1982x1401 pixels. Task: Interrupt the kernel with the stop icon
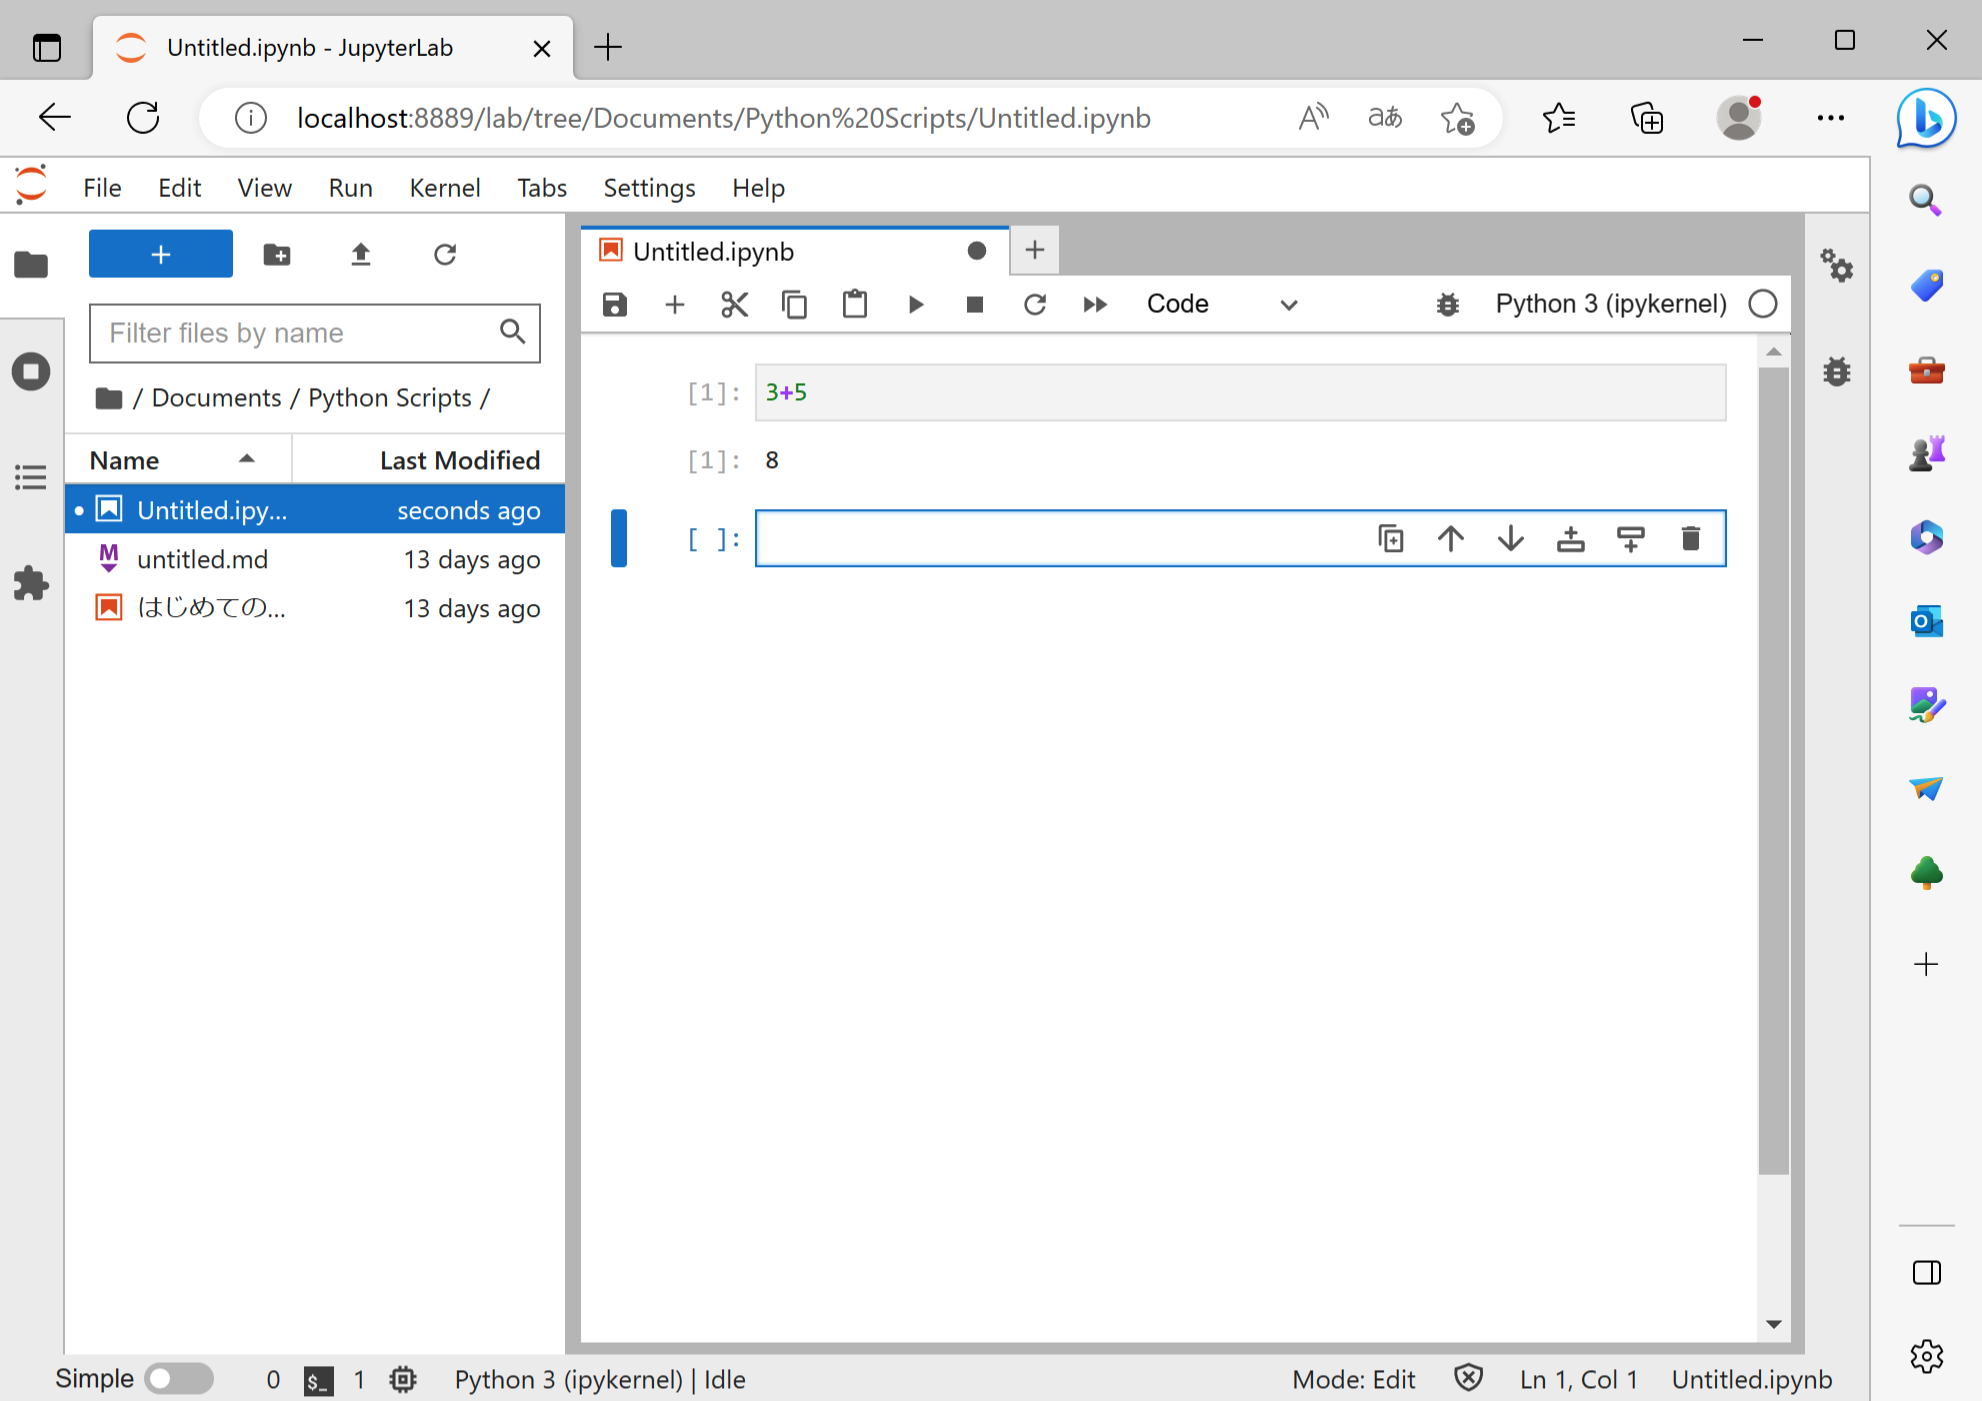975,304
